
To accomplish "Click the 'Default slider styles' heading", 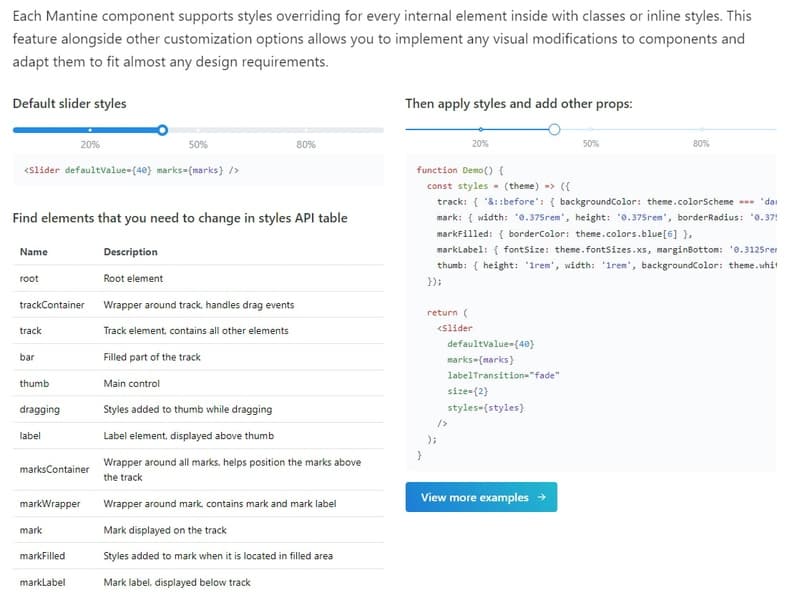I will 69,103.
